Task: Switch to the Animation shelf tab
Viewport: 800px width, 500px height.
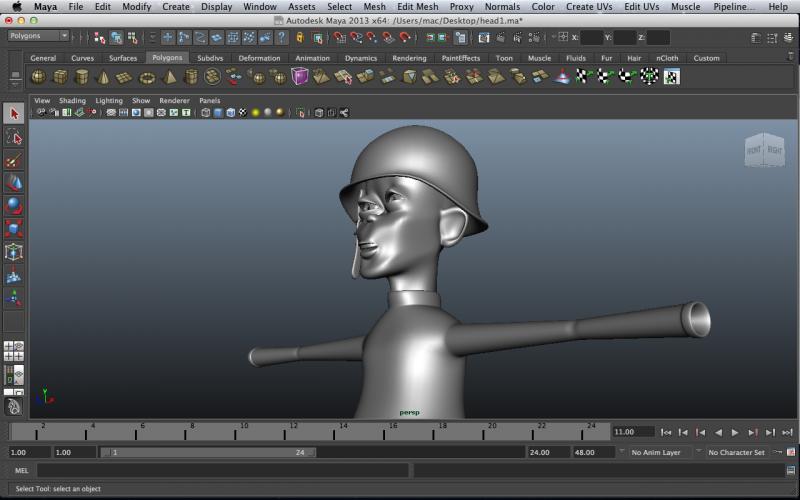Action: pos(312,58)
